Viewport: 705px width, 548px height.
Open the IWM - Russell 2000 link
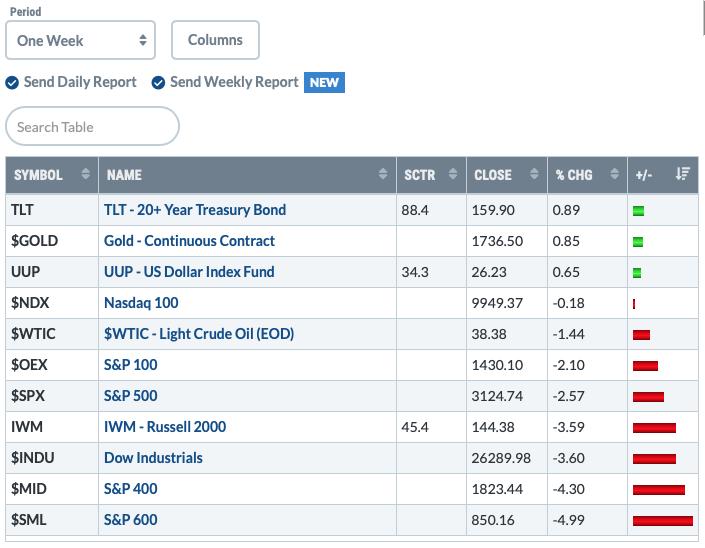pos(165,427)
